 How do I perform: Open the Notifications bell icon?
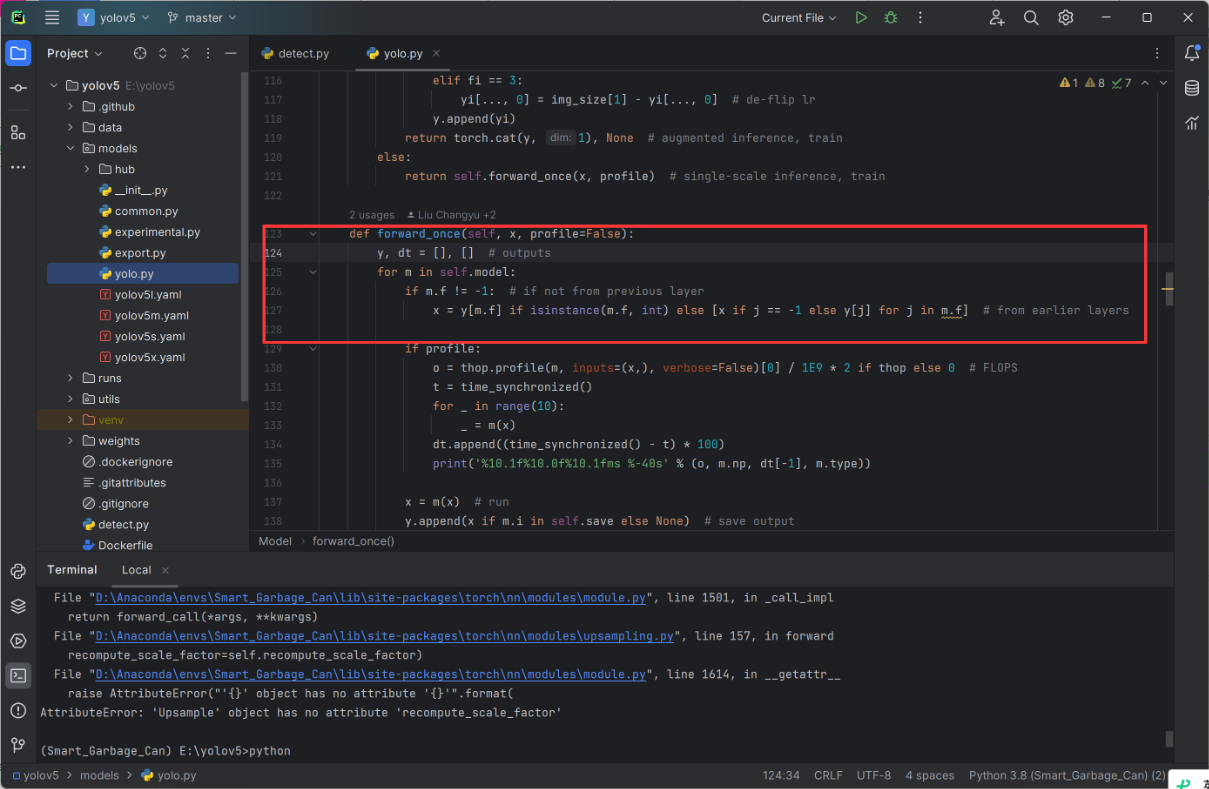1191,53
